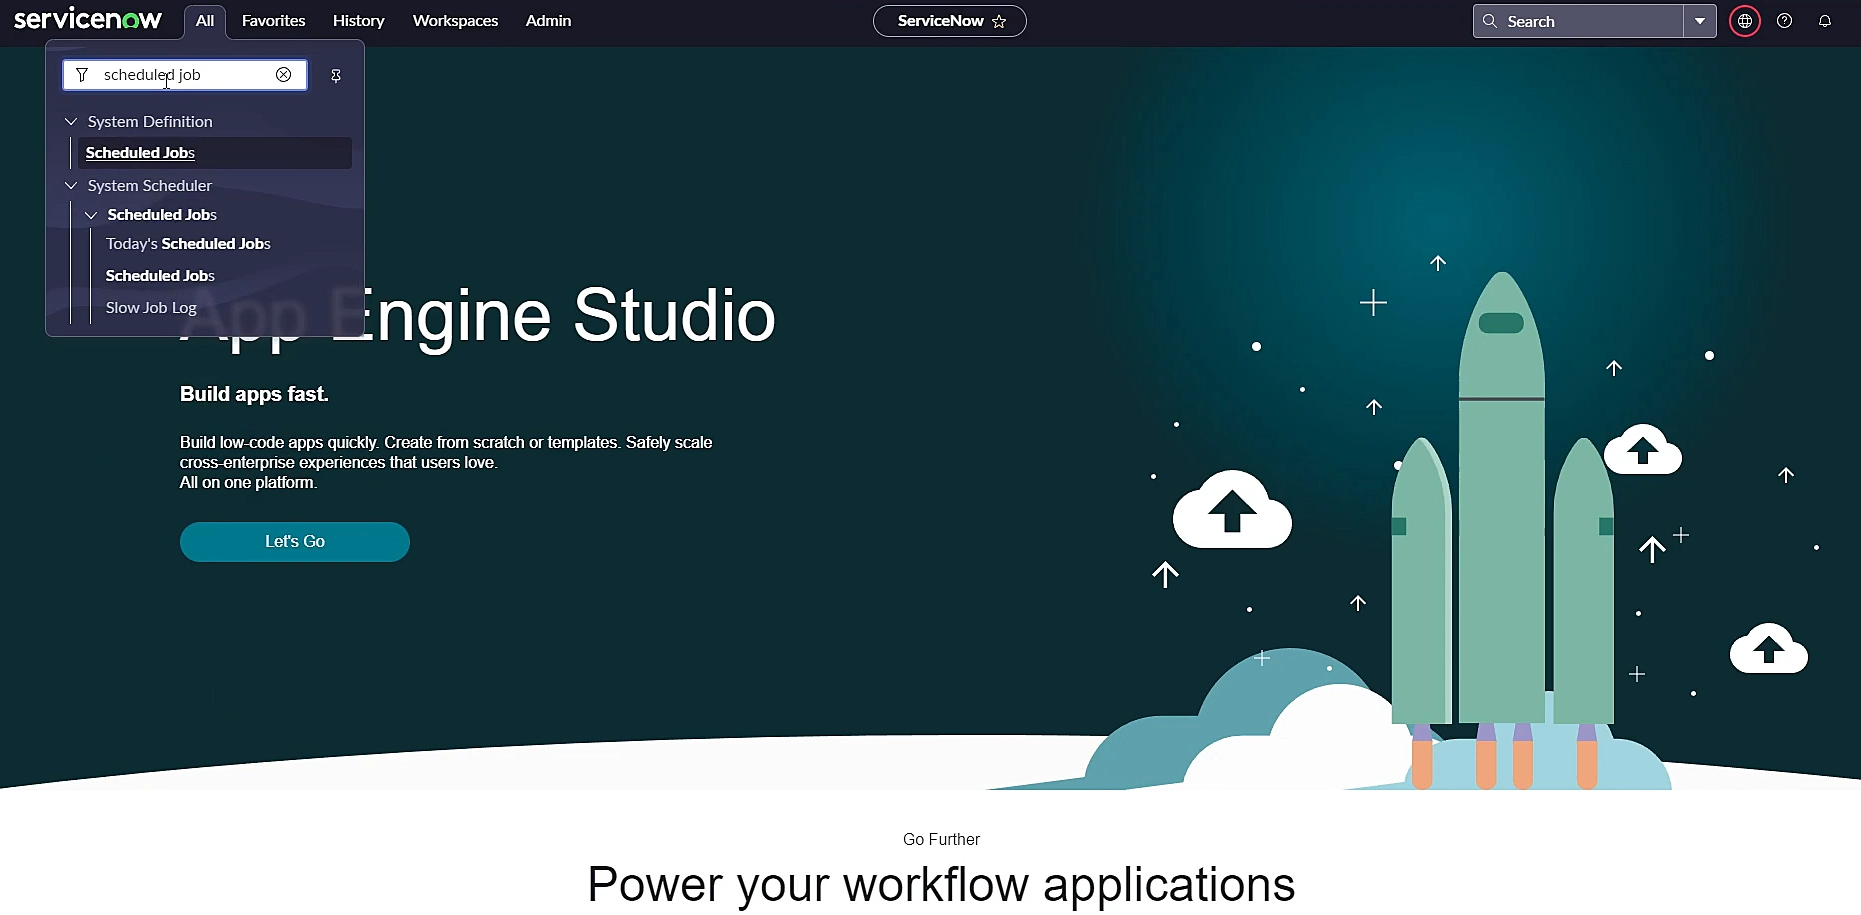The image size is (1861, 915).
Task: Favorite the ServiceNow page with star
Action: pos(999,21)
